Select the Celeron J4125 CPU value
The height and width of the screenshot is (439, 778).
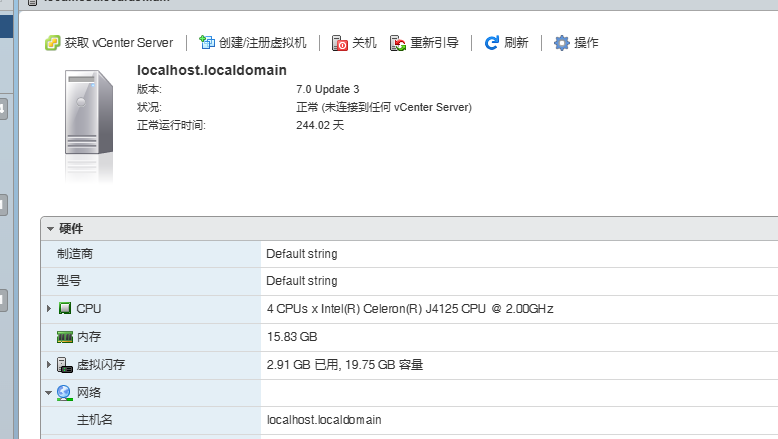point(410,309)
